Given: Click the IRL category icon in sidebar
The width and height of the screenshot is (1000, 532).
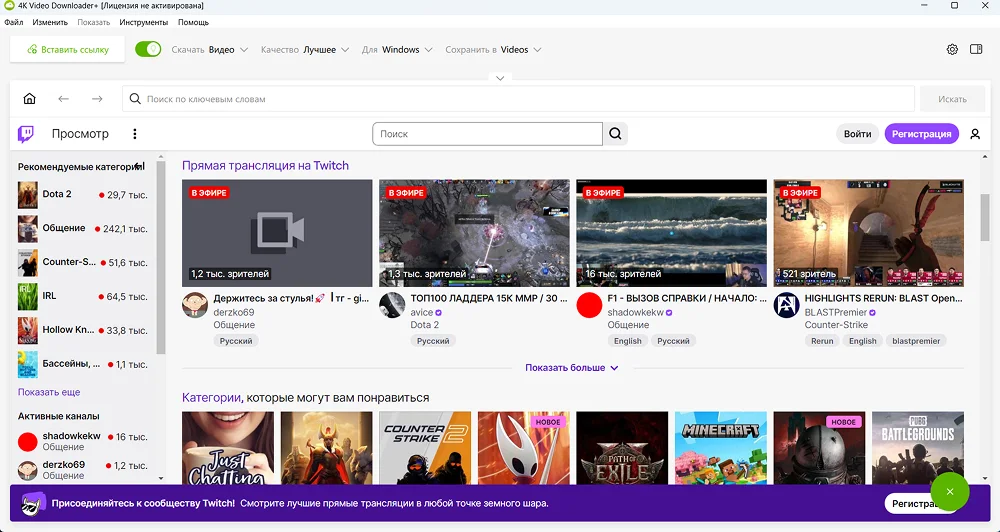Looking at the screenshot, I should tap(27, 296).
